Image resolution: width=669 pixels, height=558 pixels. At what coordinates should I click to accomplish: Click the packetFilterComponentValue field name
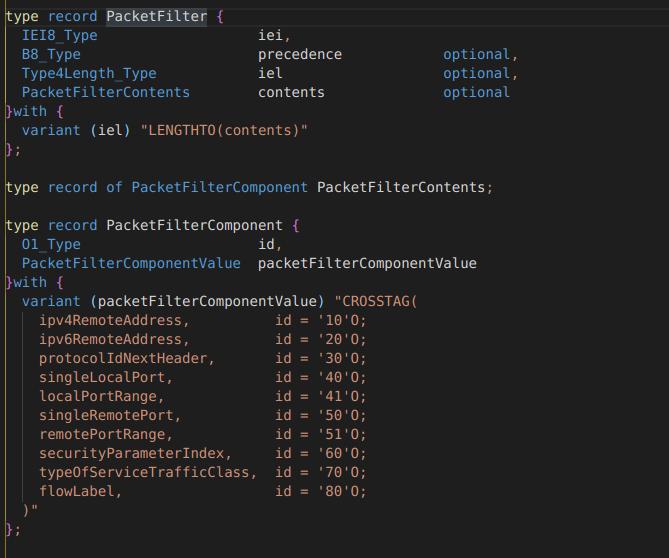pyautogui.click(x=367, y=263)
